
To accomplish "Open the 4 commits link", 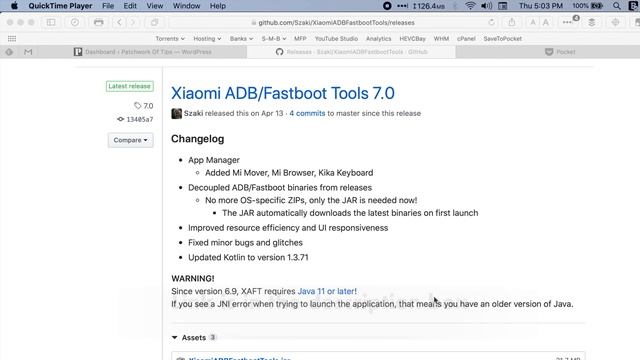I will [x=307, y=113].
